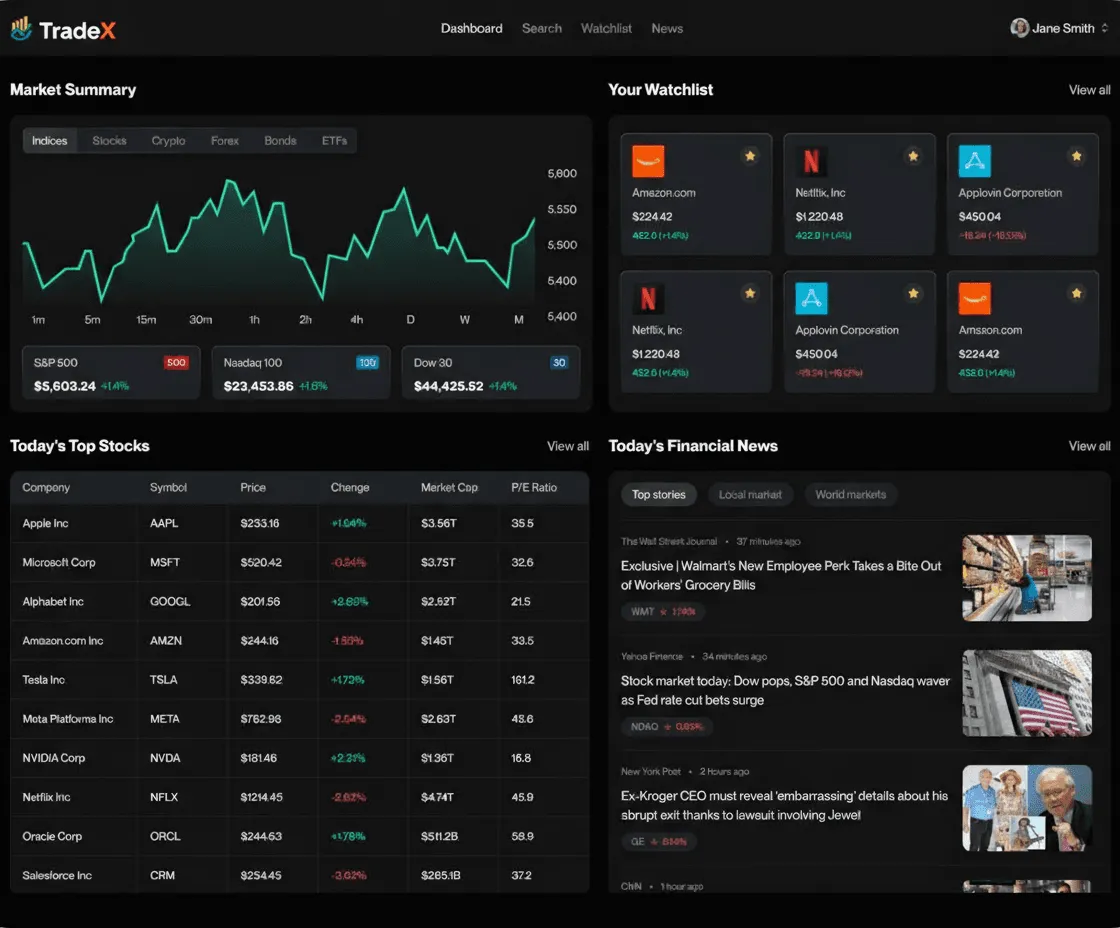
Task: Click the red 500 badge on S&P 500
Action: [x=176, y=362]
